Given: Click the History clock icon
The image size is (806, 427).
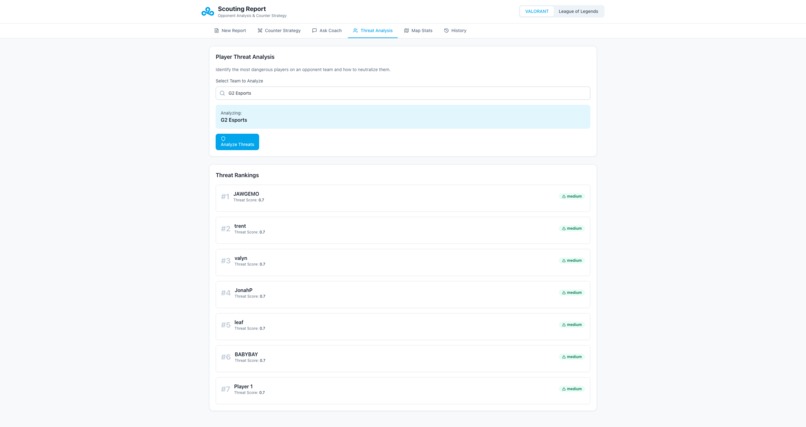Looking at the screenshot, I should (x=446, y=31).
